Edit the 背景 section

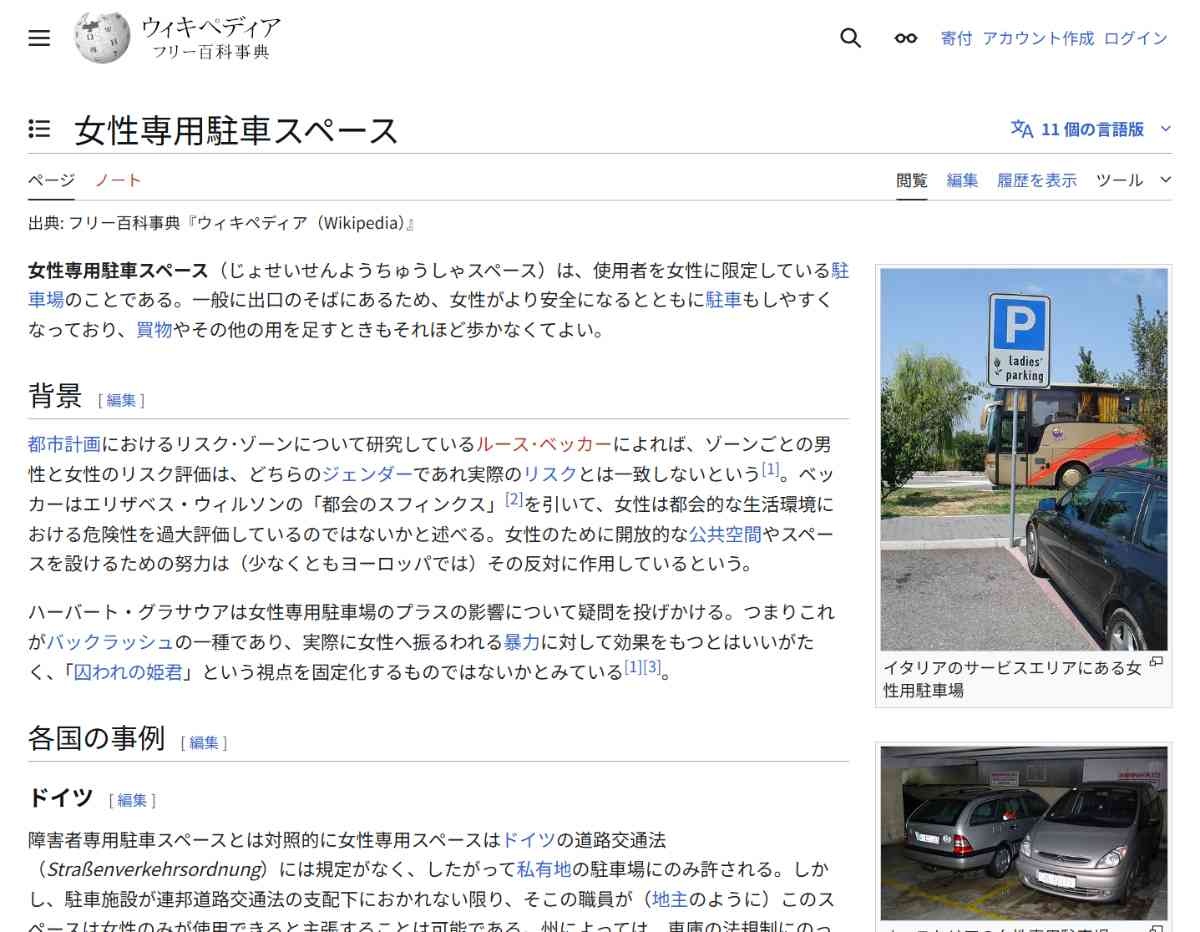(x=121, y=400)
